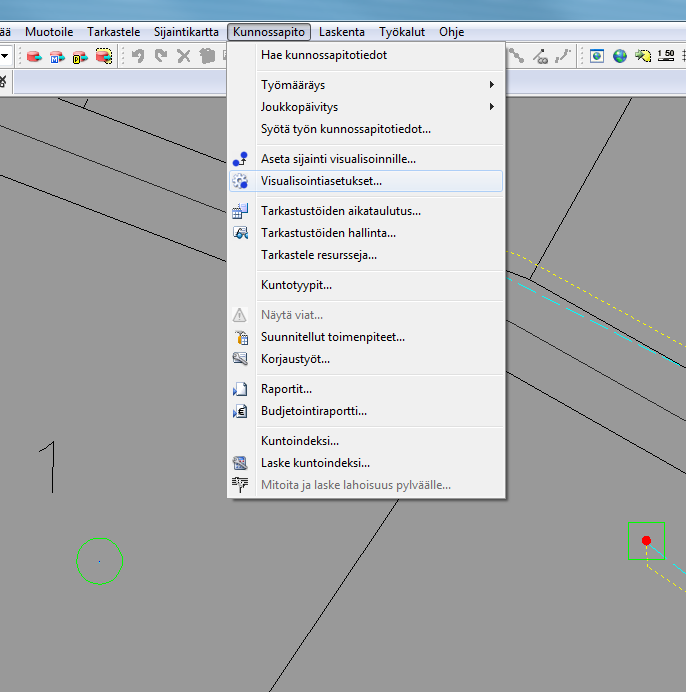Click the line with double circles tool icon
The image size is (686, 692).
[x=540, y=56]
